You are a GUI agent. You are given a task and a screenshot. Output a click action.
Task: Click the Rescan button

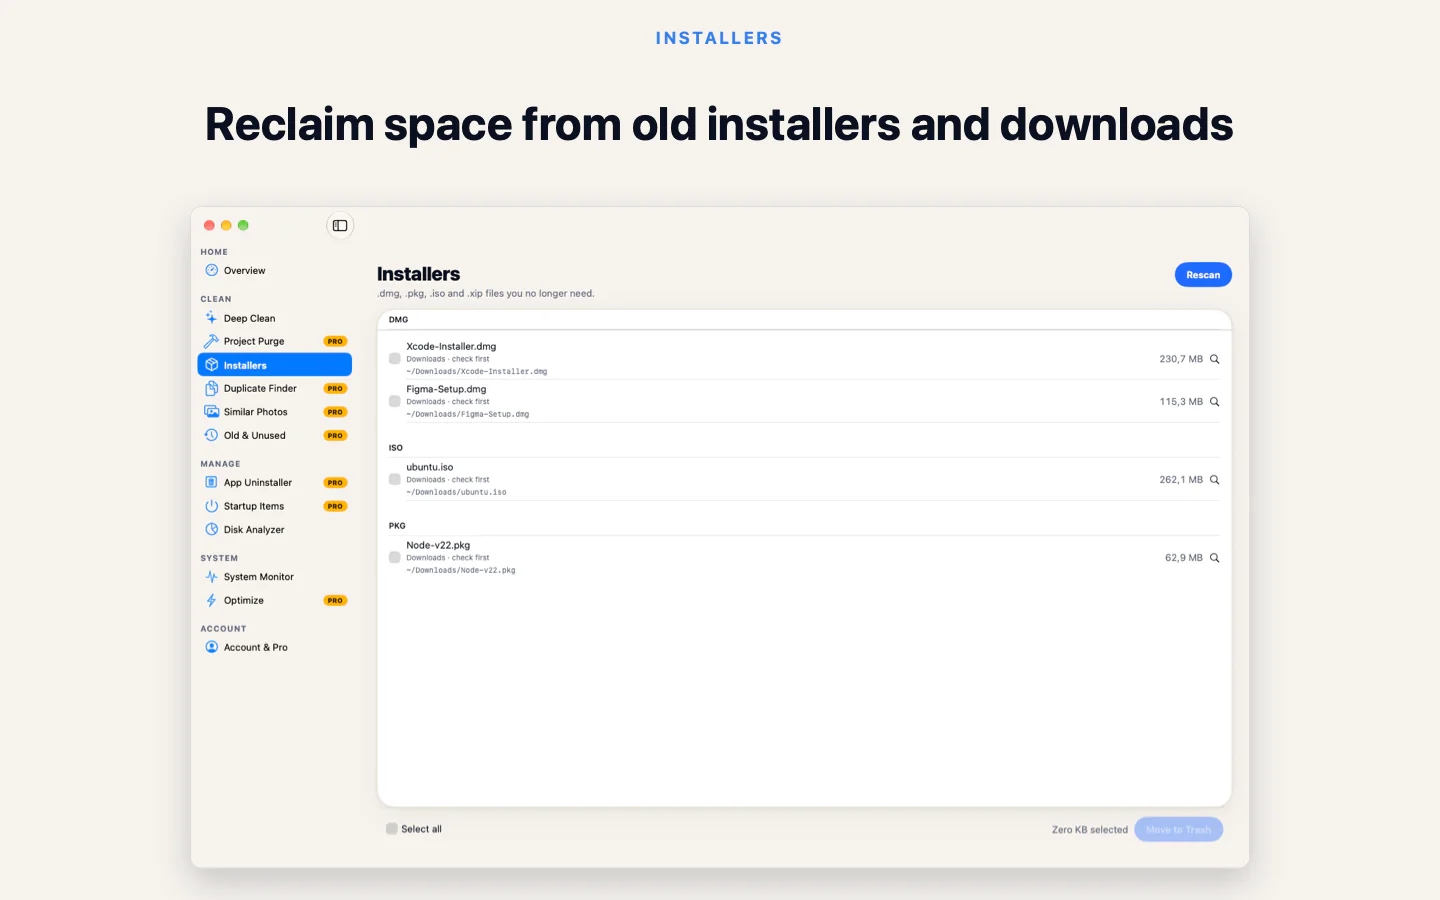(x=1203, y=275)
